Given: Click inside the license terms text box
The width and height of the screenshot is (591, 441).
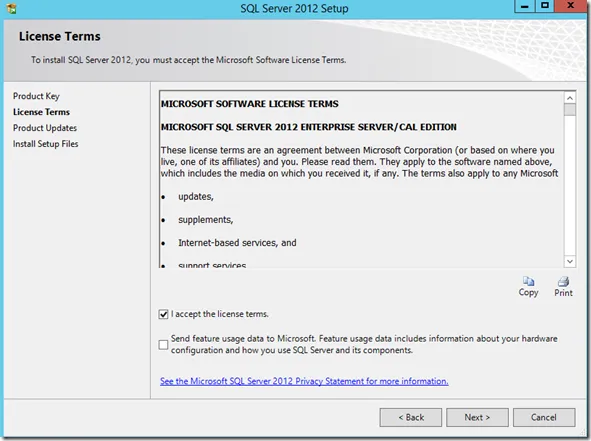Looking at the screenshot, I should 362,179.
